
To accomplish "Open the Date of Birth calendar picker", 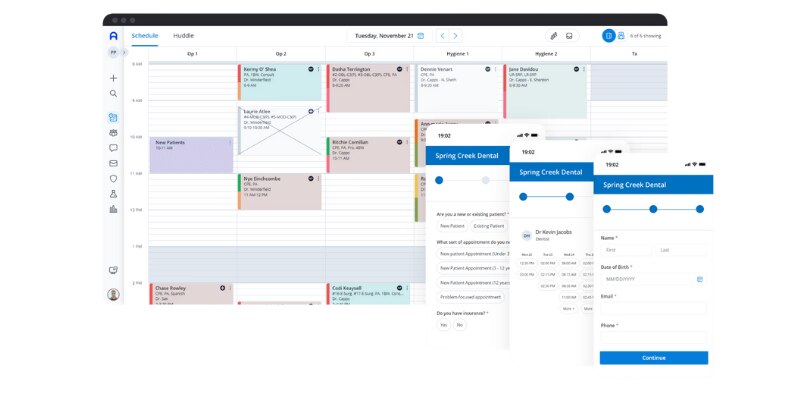I will pyautogui.click(x=700, y=278).
